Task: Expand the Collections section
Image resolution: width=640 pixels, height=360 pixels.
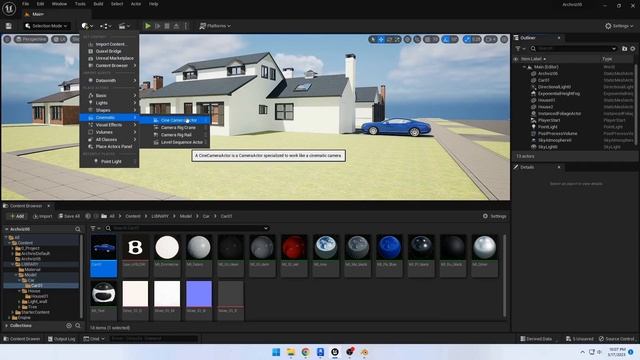Action: click(x=7, y=326)
